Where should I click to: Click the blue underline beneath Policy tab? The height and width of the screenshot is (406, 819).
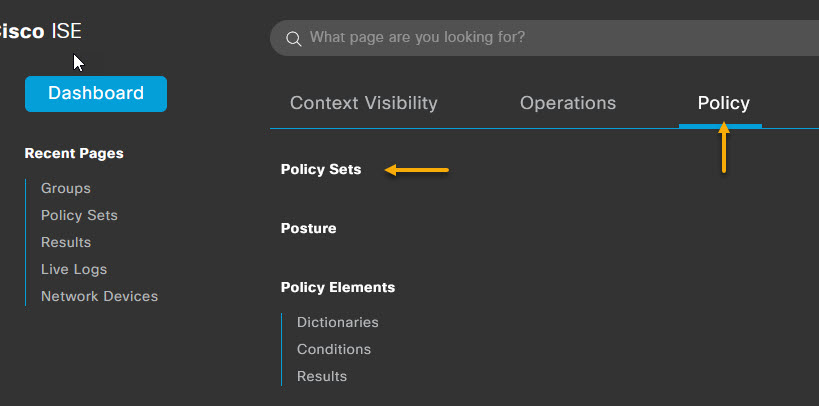coord(720,126)
